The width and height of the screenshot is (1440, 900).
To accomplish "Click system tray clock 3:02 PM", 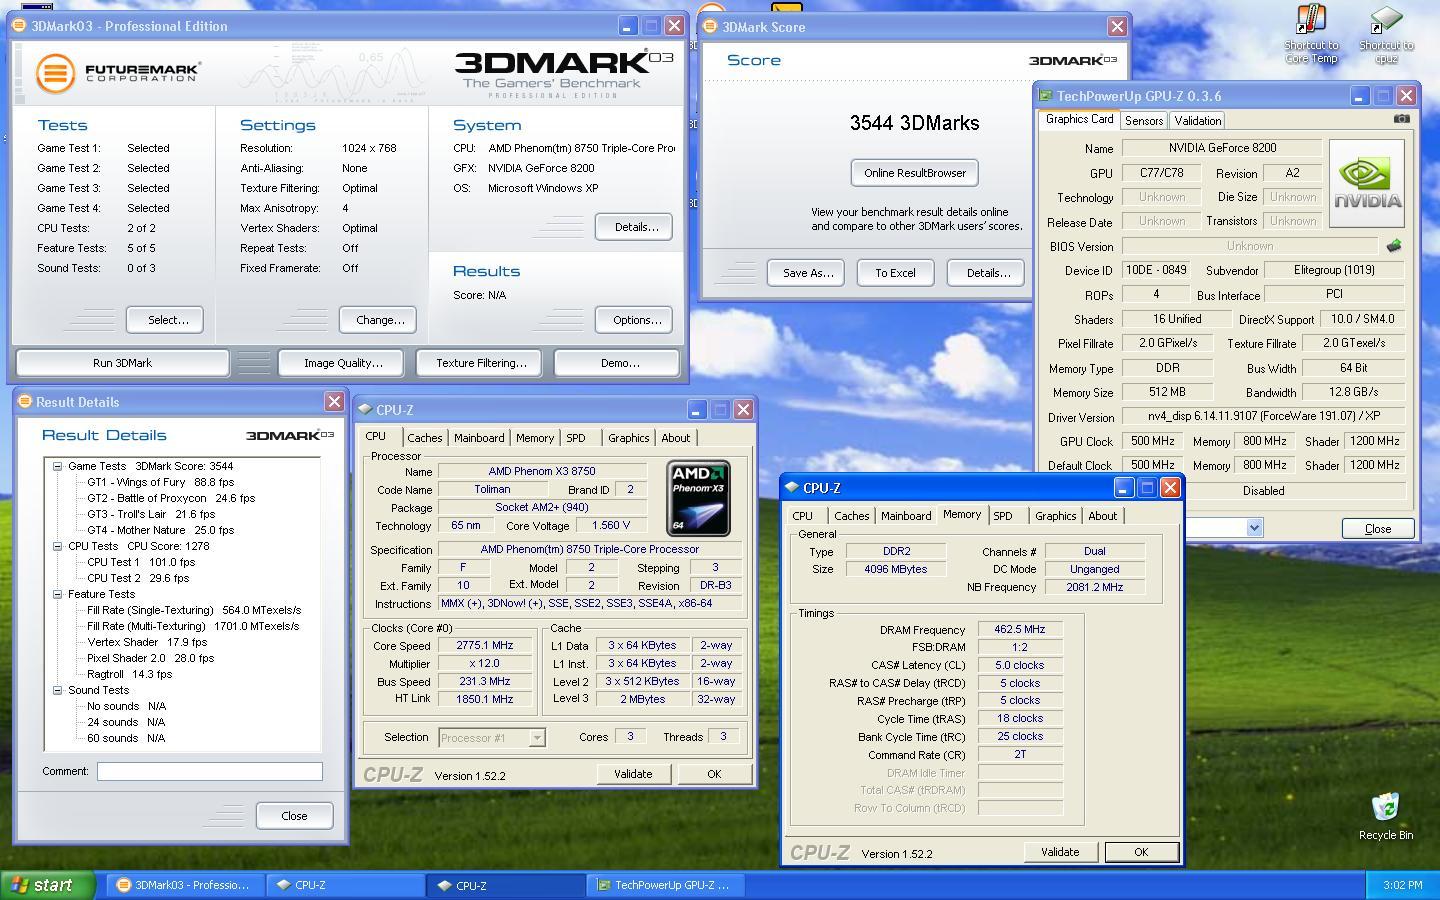I will [1402, 885].
